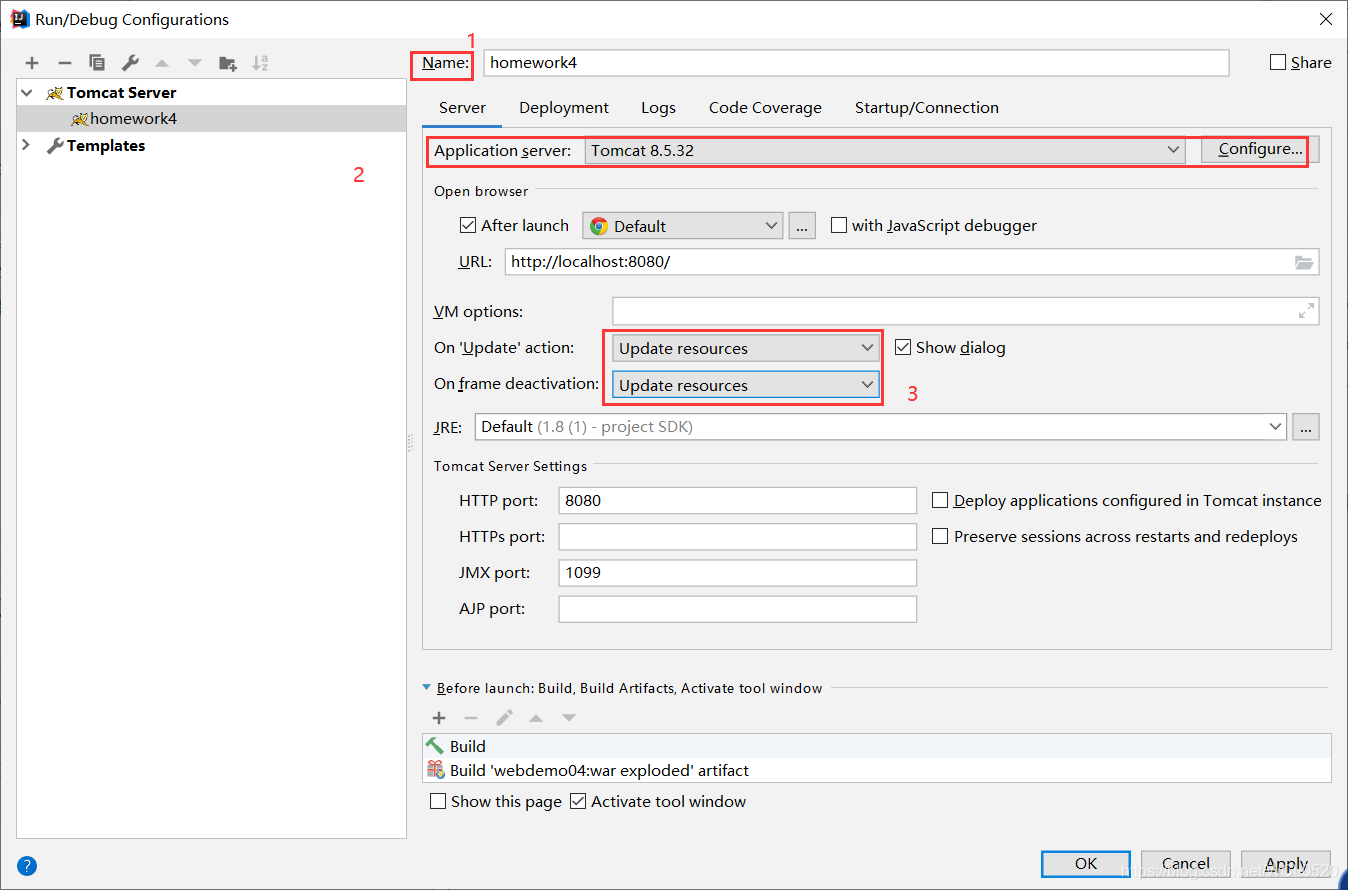The width and height of the screenshot is (1348, 890).
Task: Click the Tomcat Server group icon
Action: 55,93
